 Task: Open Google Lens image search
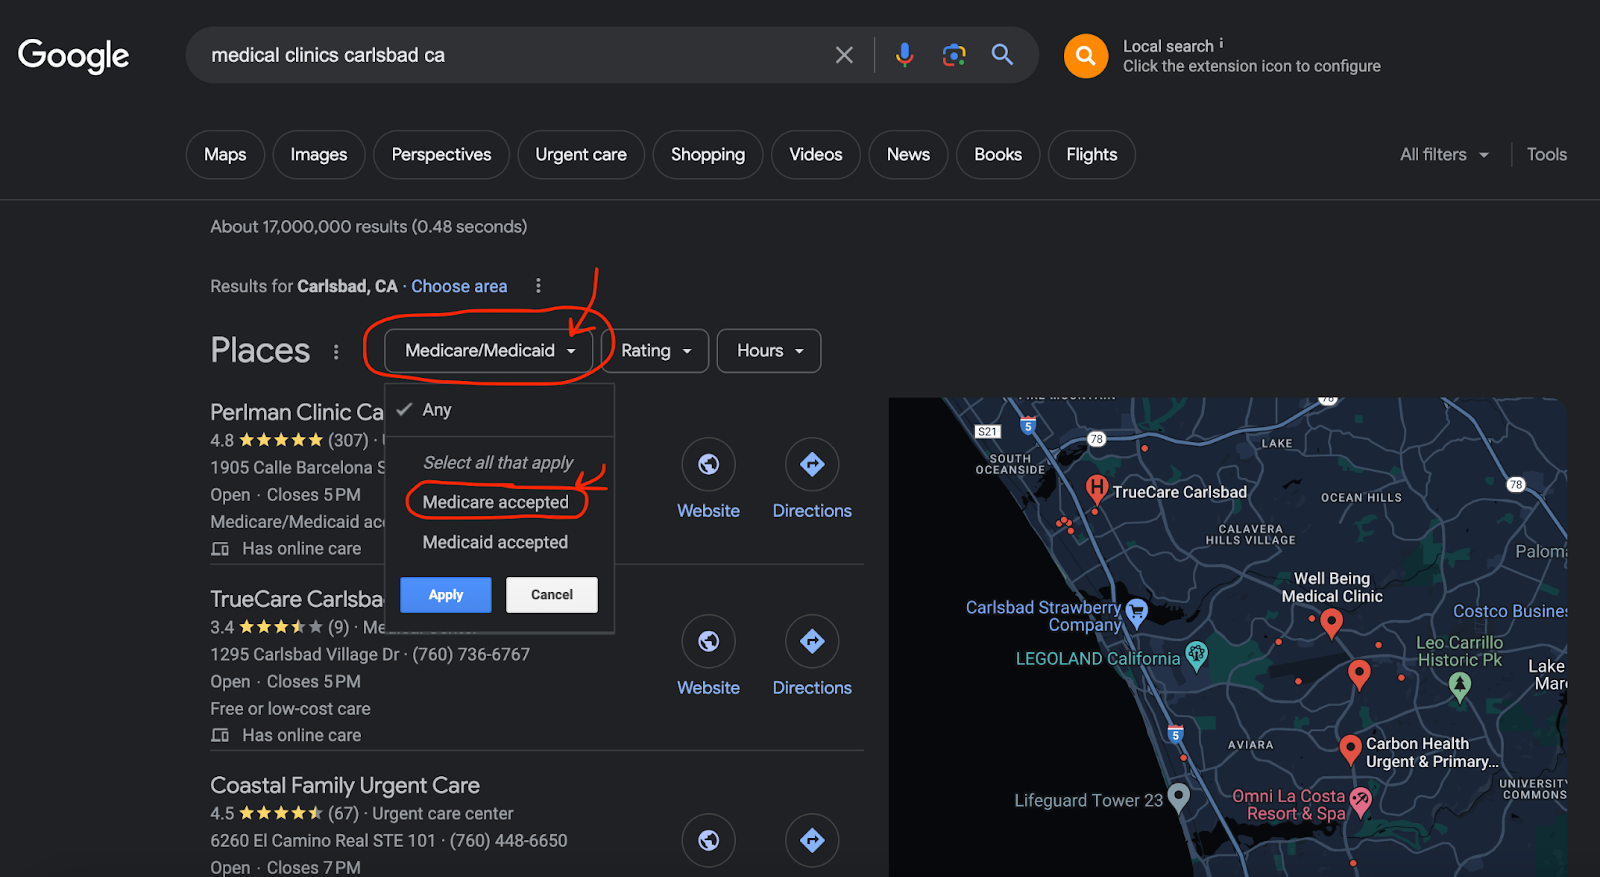[954, 55]
